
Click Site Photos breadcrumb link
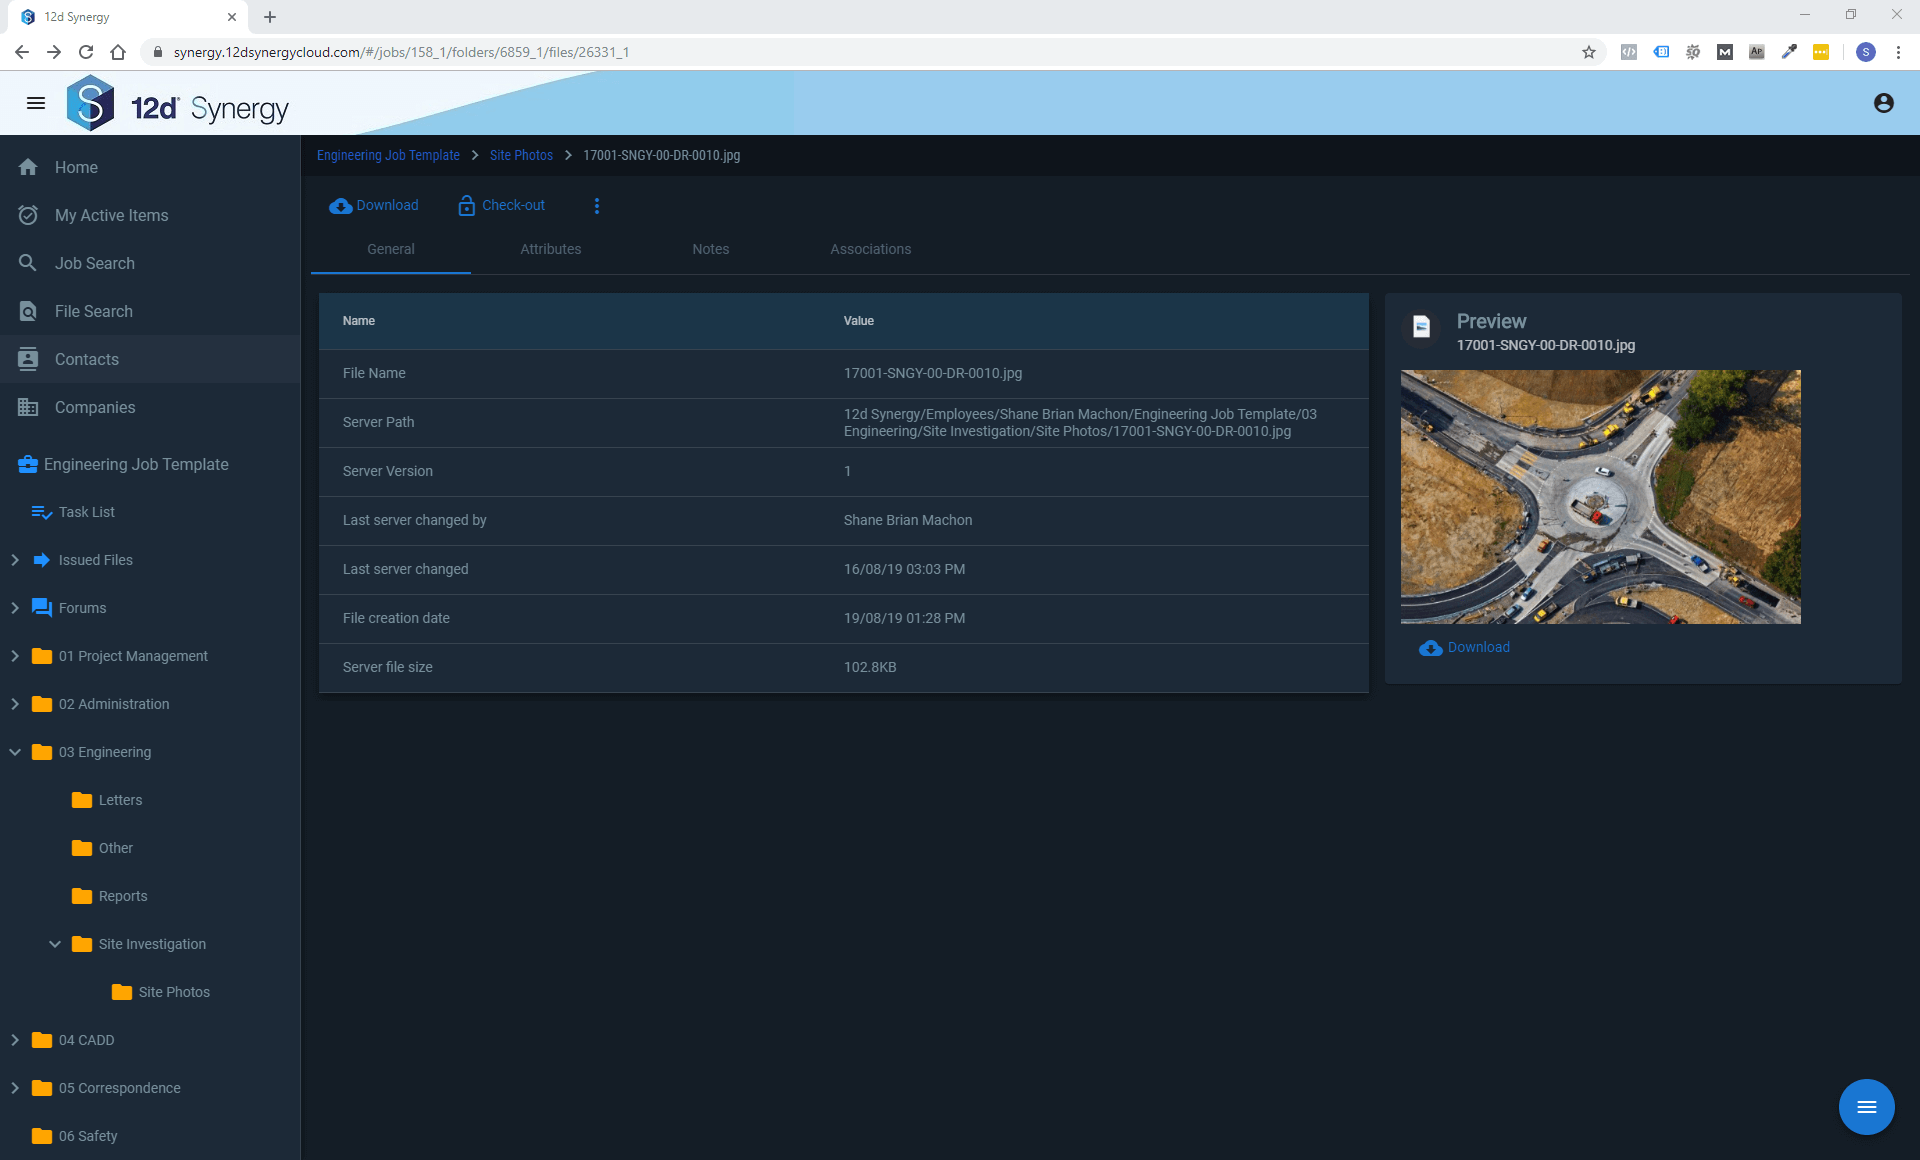[x=521, y=155]
